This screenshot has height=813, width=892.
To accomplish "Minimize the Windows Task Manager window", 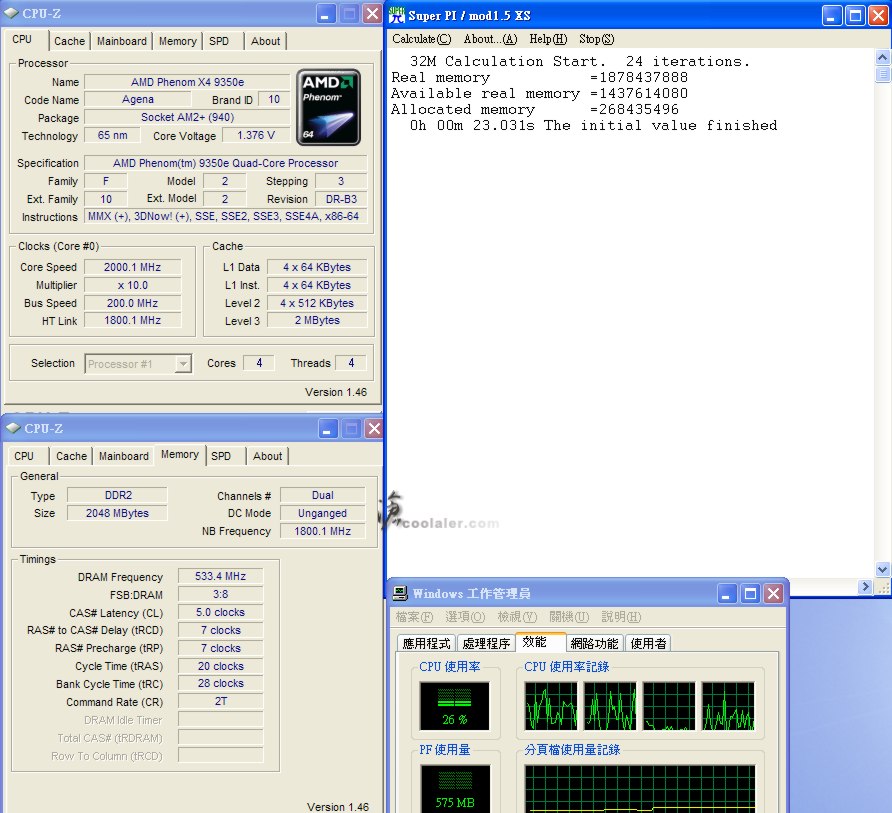I will click(x=726, y=594).
